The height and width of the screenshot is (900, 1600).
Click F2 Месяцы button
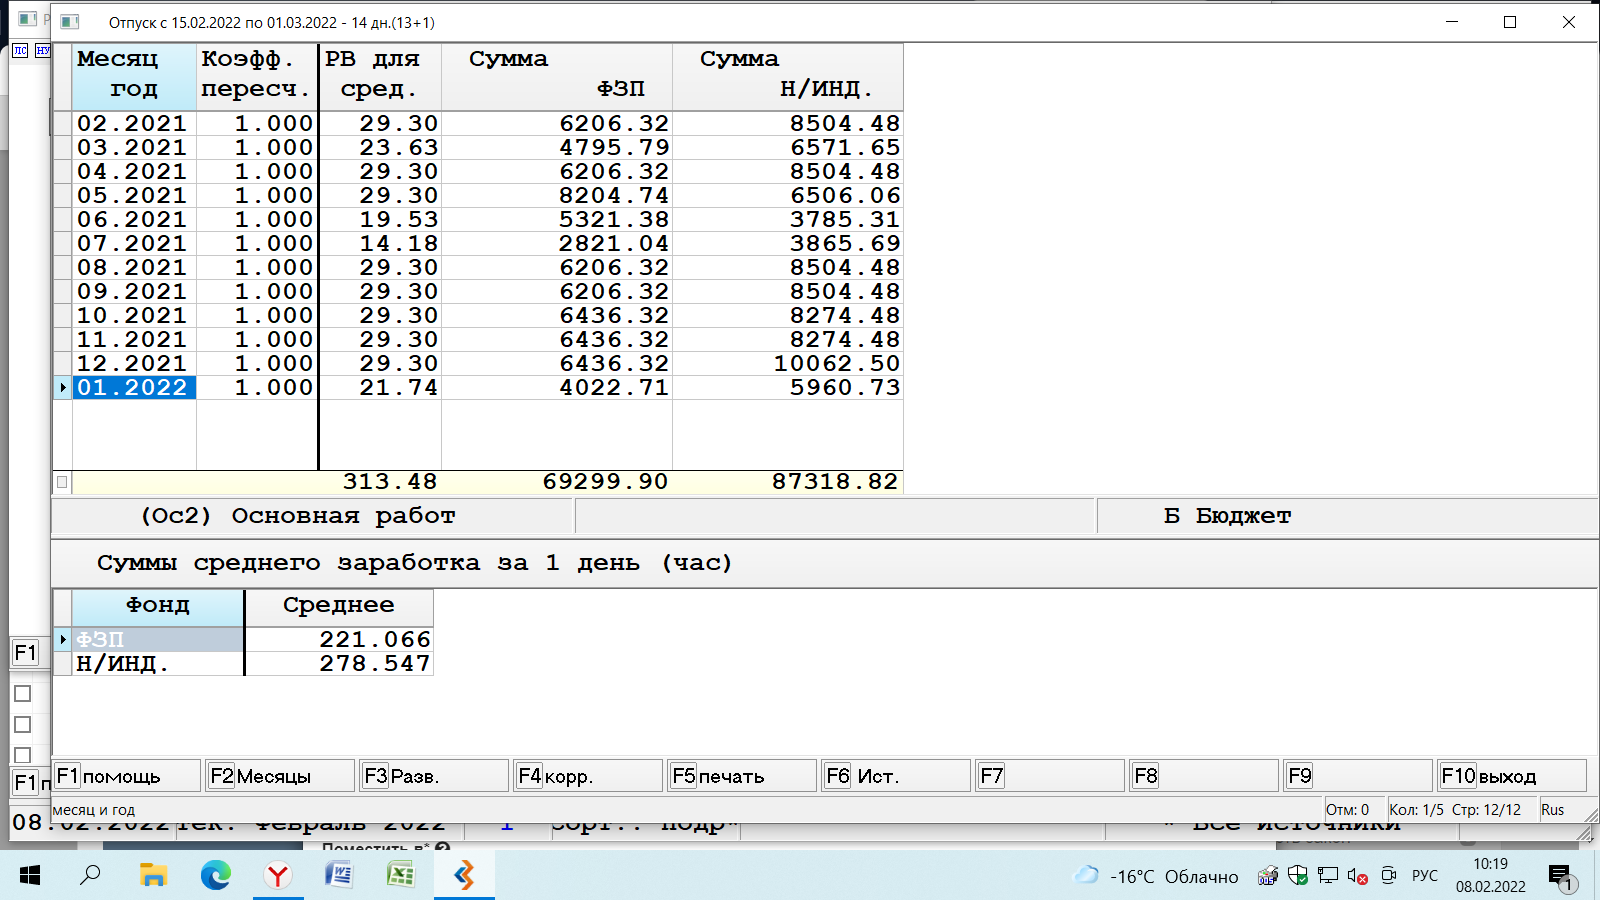pos(280,776)
